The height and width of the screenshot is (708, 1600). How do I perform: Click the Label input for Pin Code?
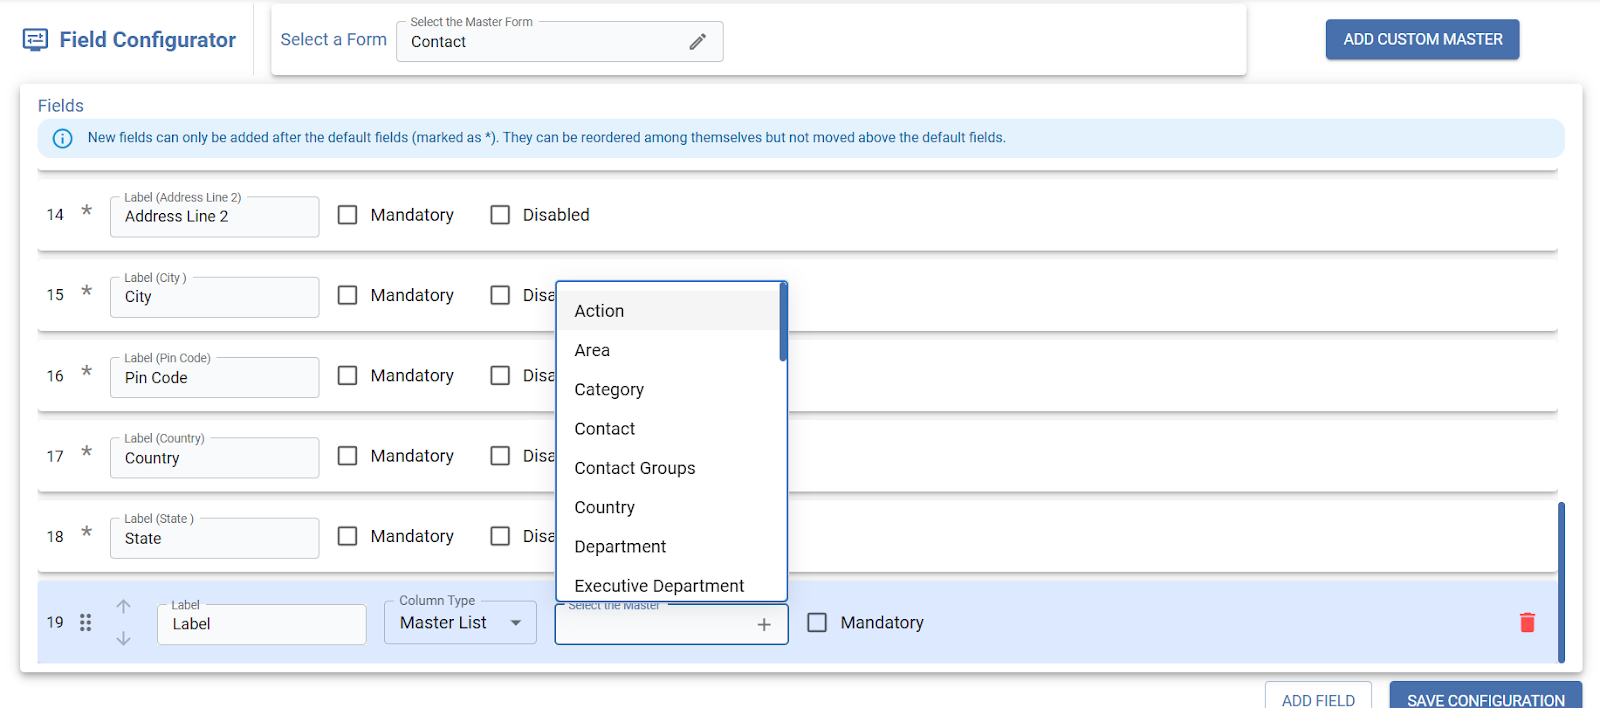pos(214,378)
